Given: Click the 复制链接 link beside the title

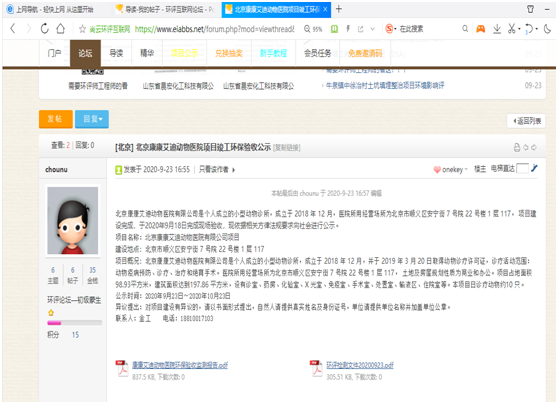Looking at the screenshot, I should [x=287, y=147].
